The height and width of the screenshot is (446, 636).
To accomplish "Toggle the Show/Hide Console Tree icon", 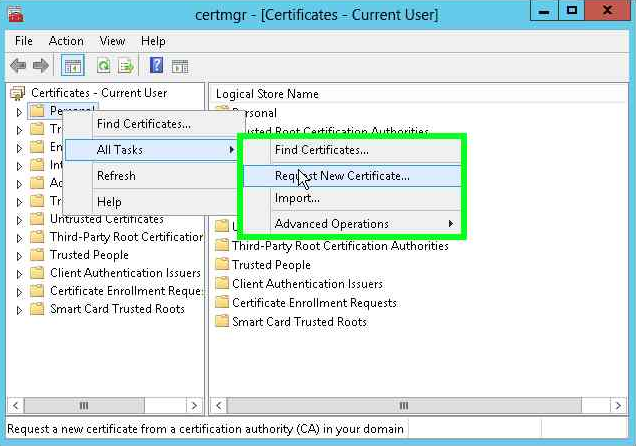I will (x=73, y=65).
